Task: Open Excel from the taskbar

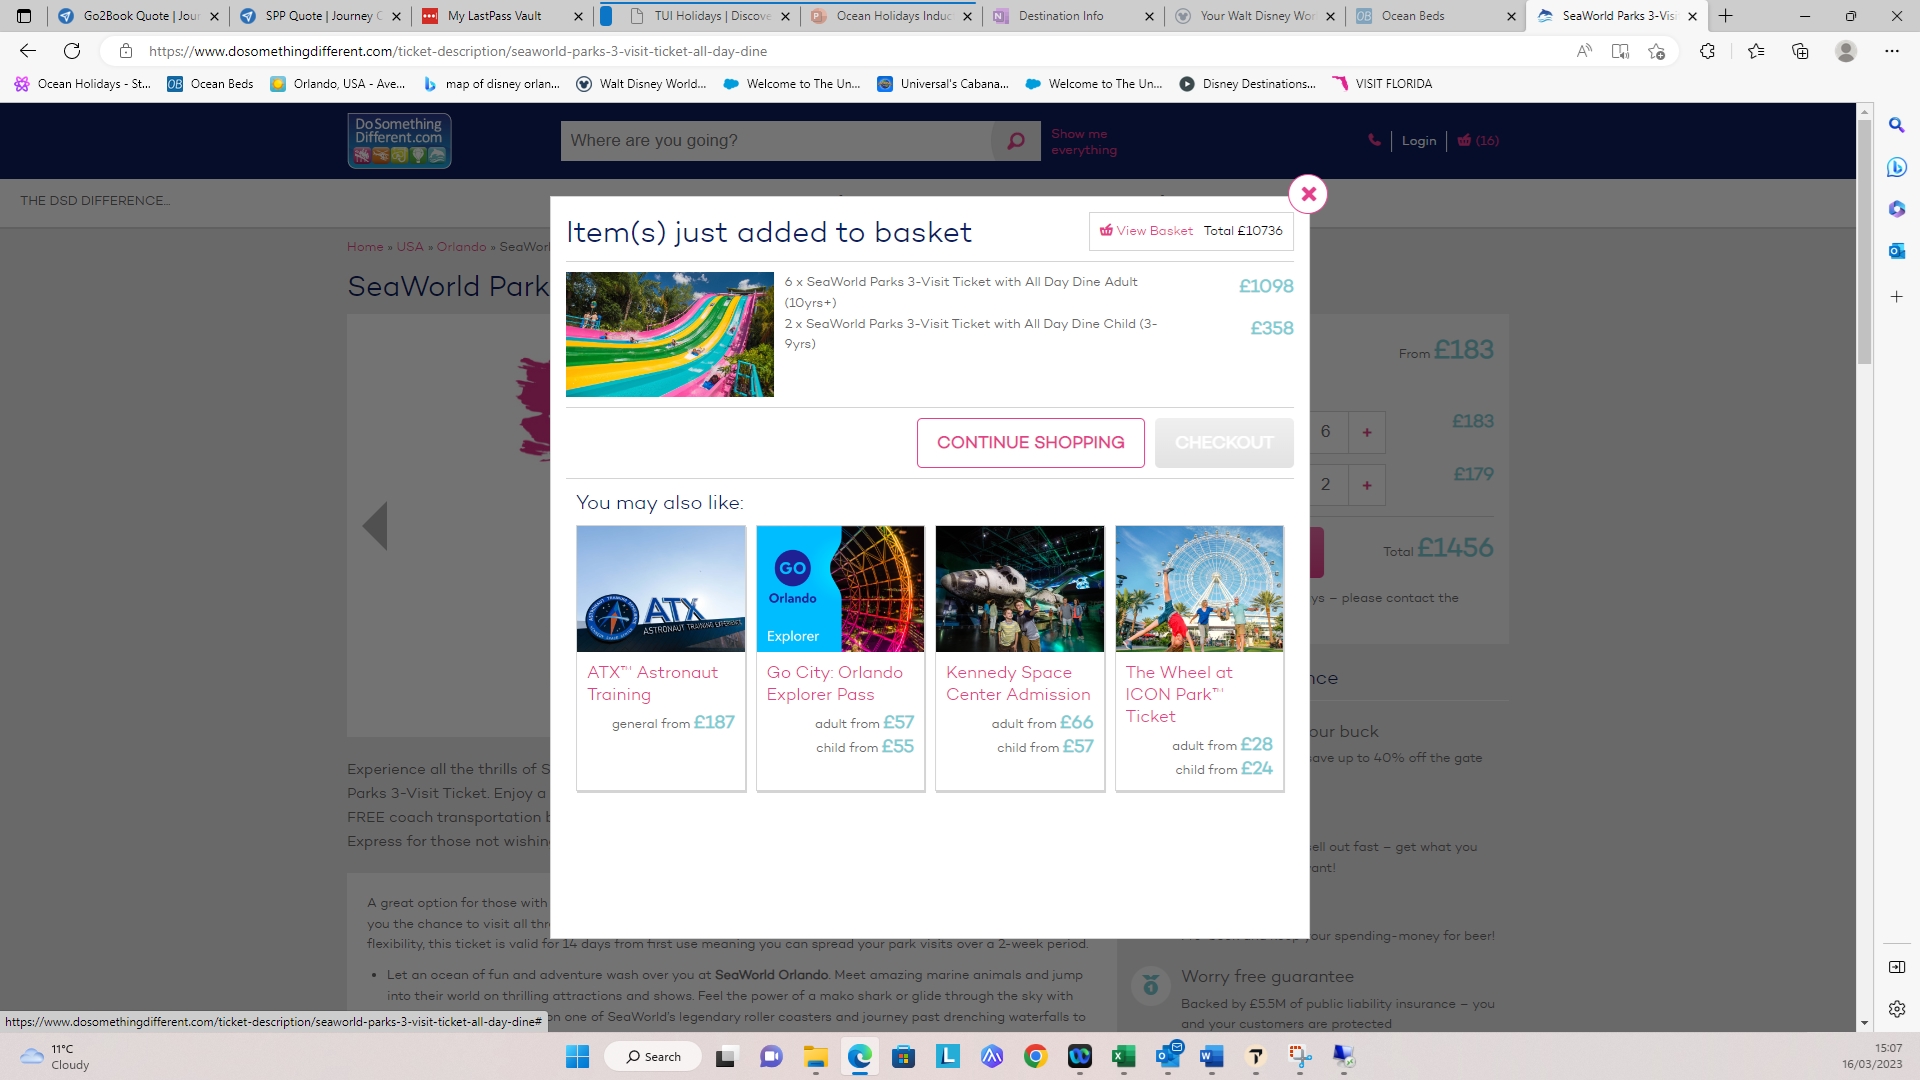Action: point(1123,1057)
